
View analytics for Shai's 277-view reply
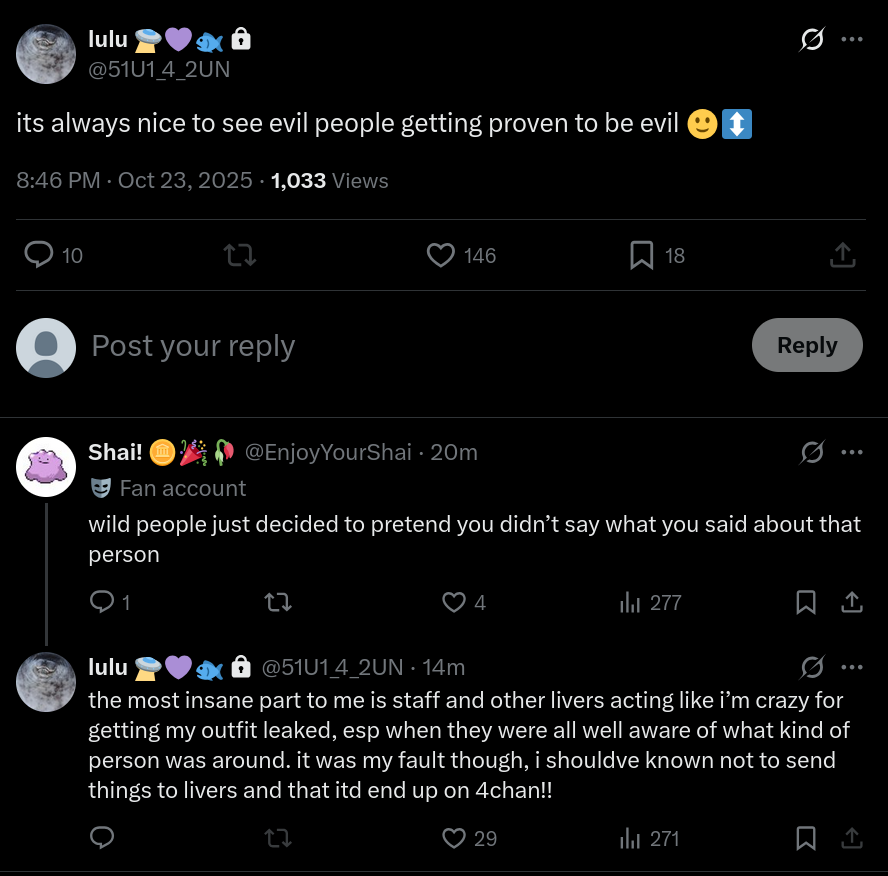click(x=630, y=602)
